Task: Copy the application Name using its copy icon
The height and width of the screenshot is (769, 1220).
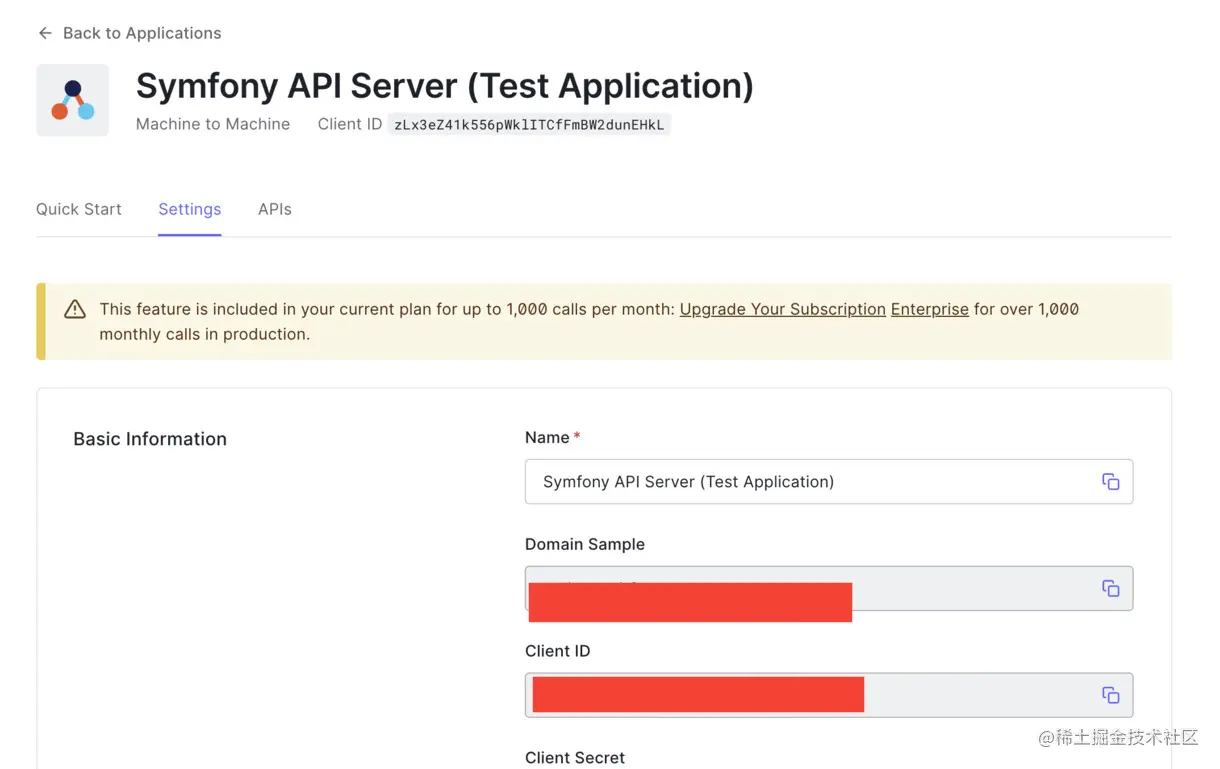Action: [x=1110, y=481]
